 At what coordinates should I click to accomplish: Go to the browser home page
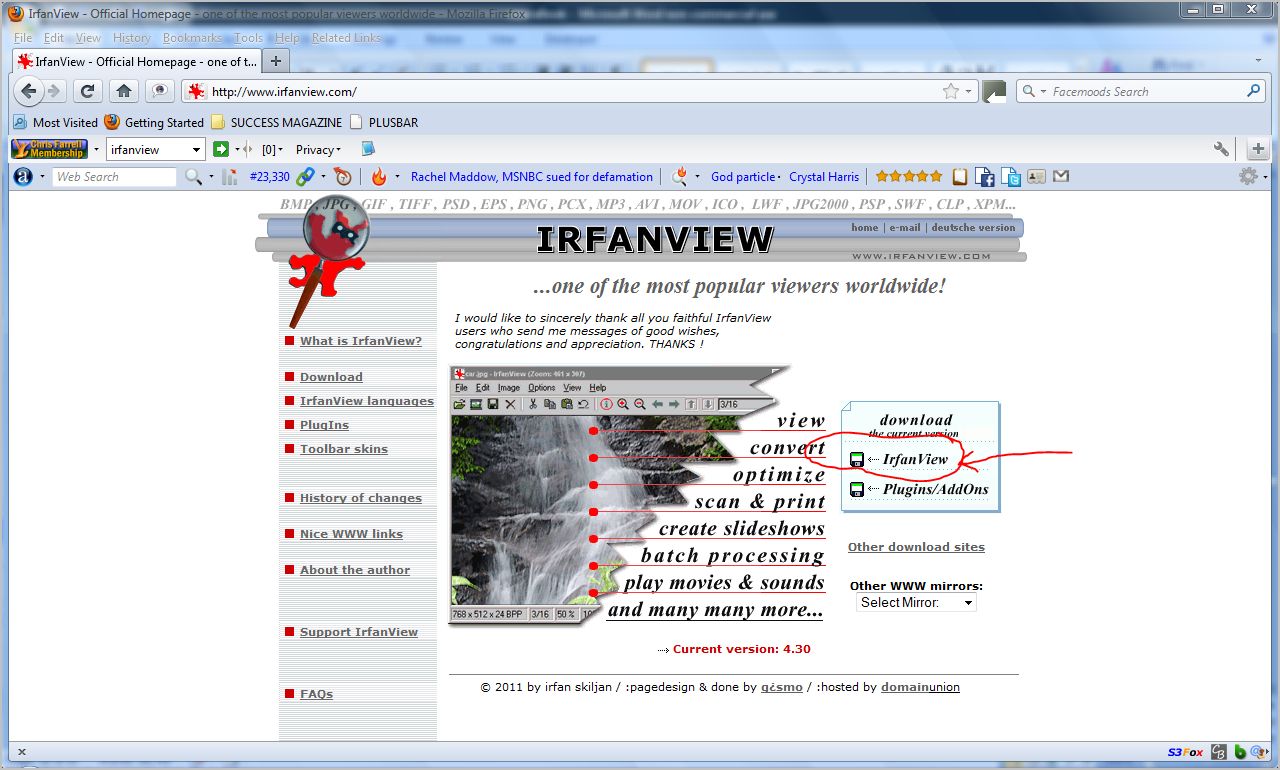124,91
